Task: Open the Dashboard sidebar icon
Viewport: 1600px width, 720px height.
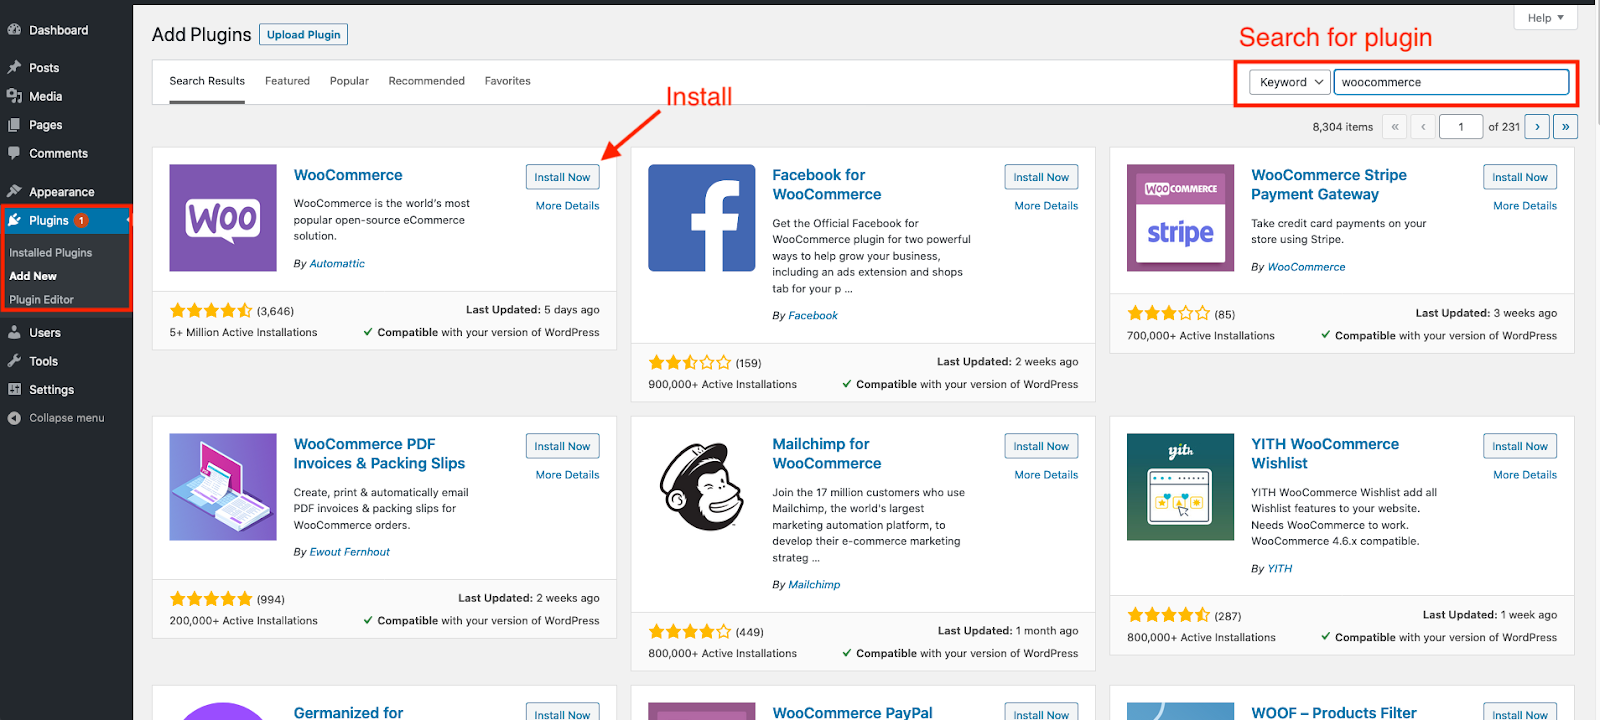Action: click(14, 30)
